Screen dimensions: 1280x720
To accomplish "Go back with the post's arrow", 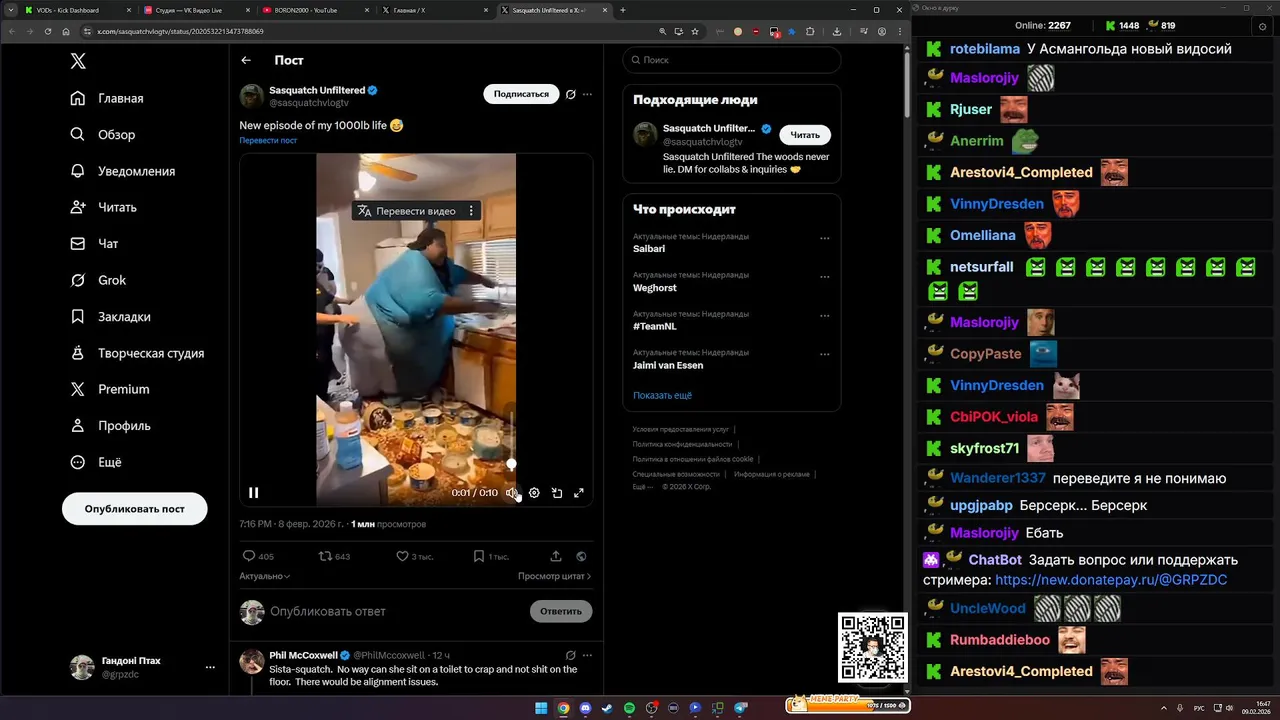I will (x=246, y=60).
